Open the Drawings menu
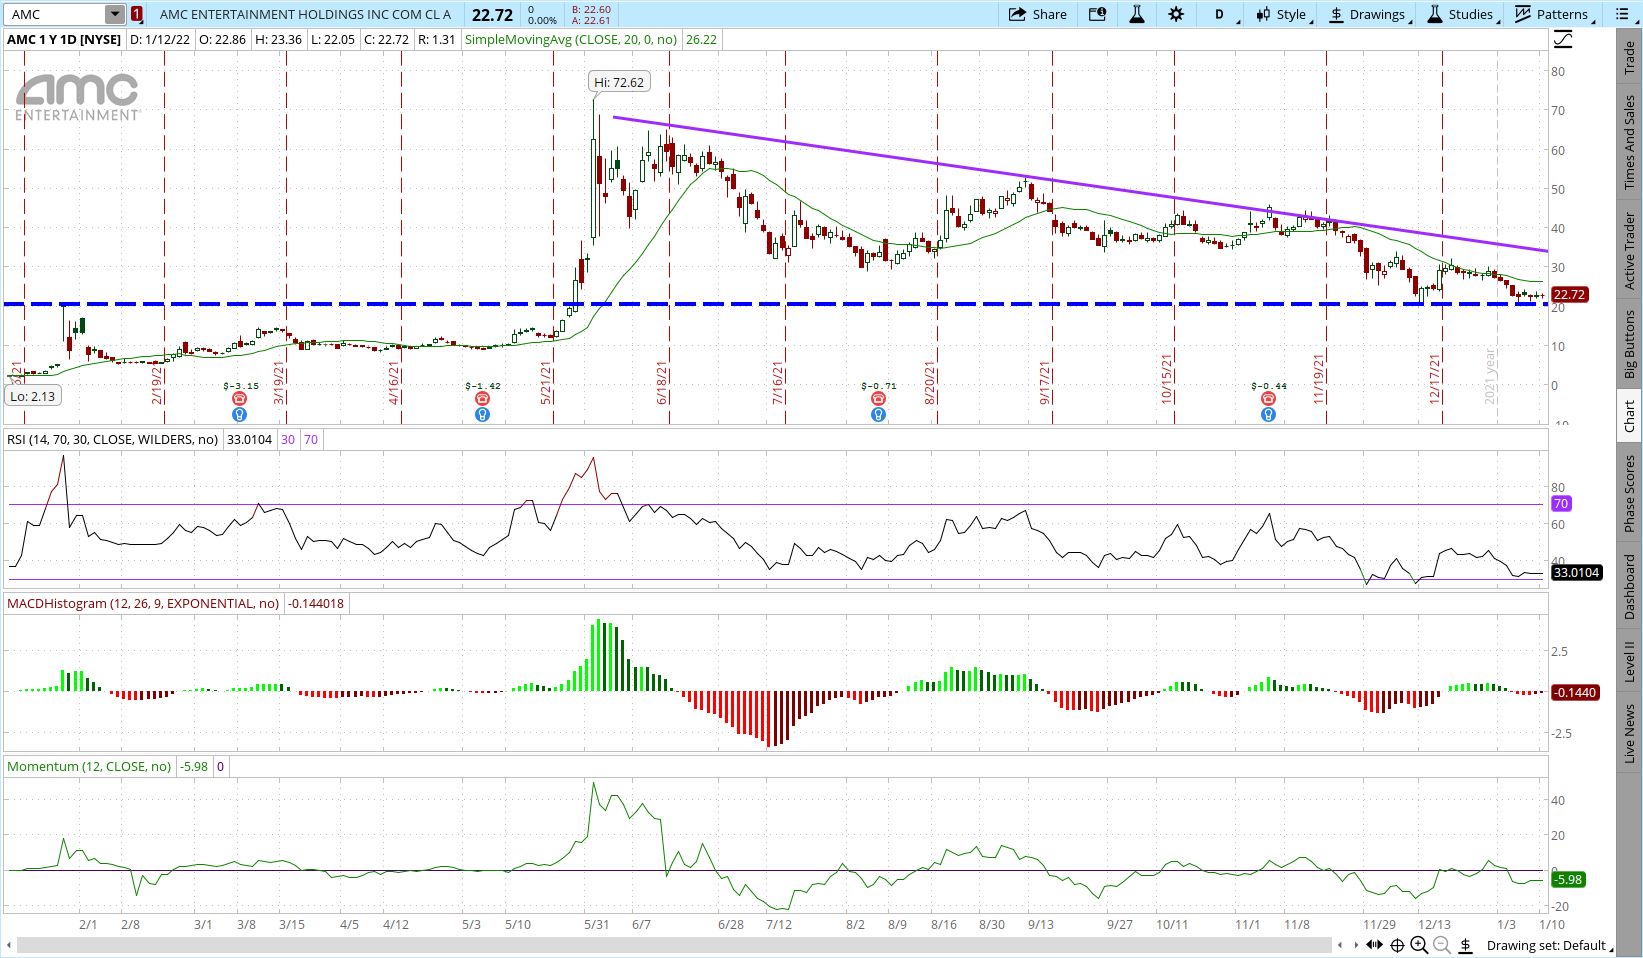Image resolution: width=1643 pixels, height=958 pixels. click(x=1368, y=14)
